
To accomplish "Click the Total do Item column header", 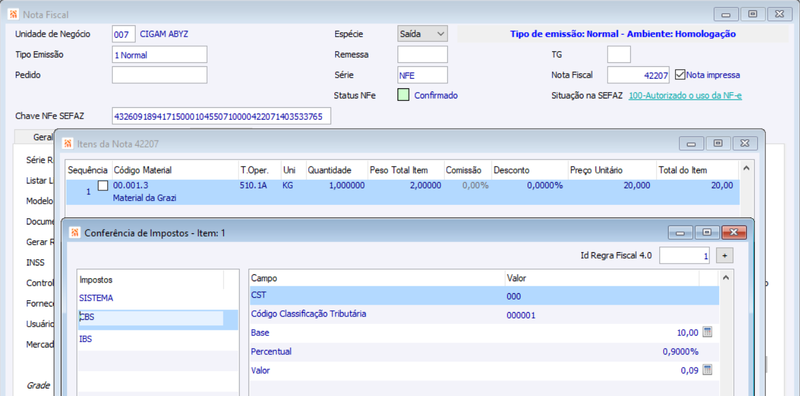I will pos(697,170).
